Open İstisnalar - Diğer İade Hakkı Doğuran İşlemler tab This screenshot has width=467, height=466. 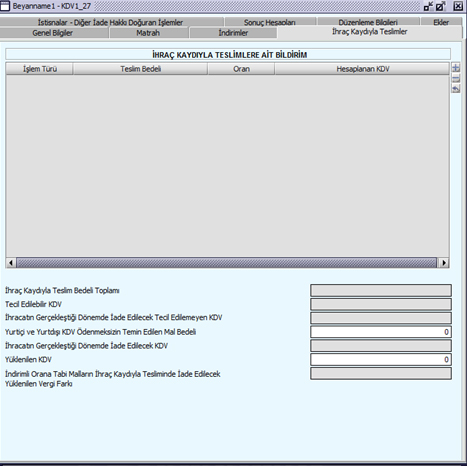[x=110, y=22]
